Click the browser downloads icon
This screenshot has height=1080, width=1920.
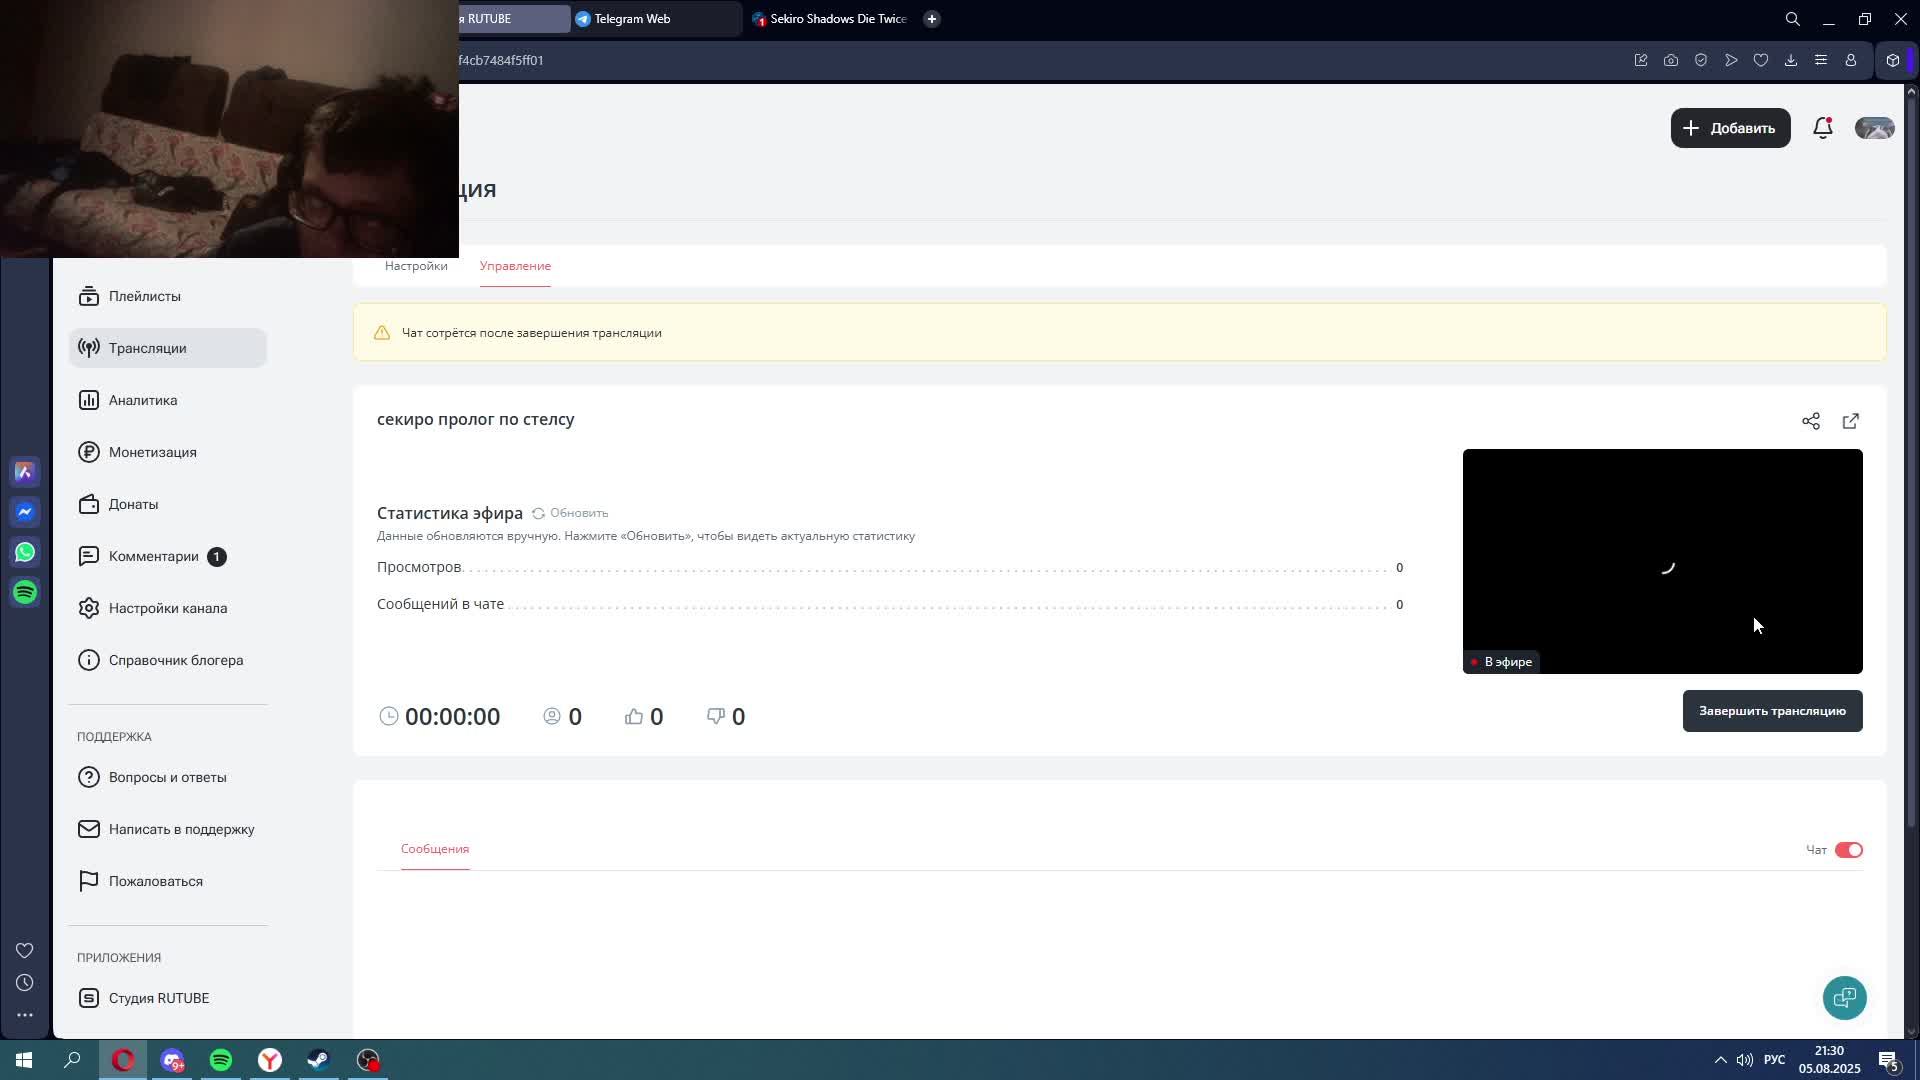point(1791,60)
